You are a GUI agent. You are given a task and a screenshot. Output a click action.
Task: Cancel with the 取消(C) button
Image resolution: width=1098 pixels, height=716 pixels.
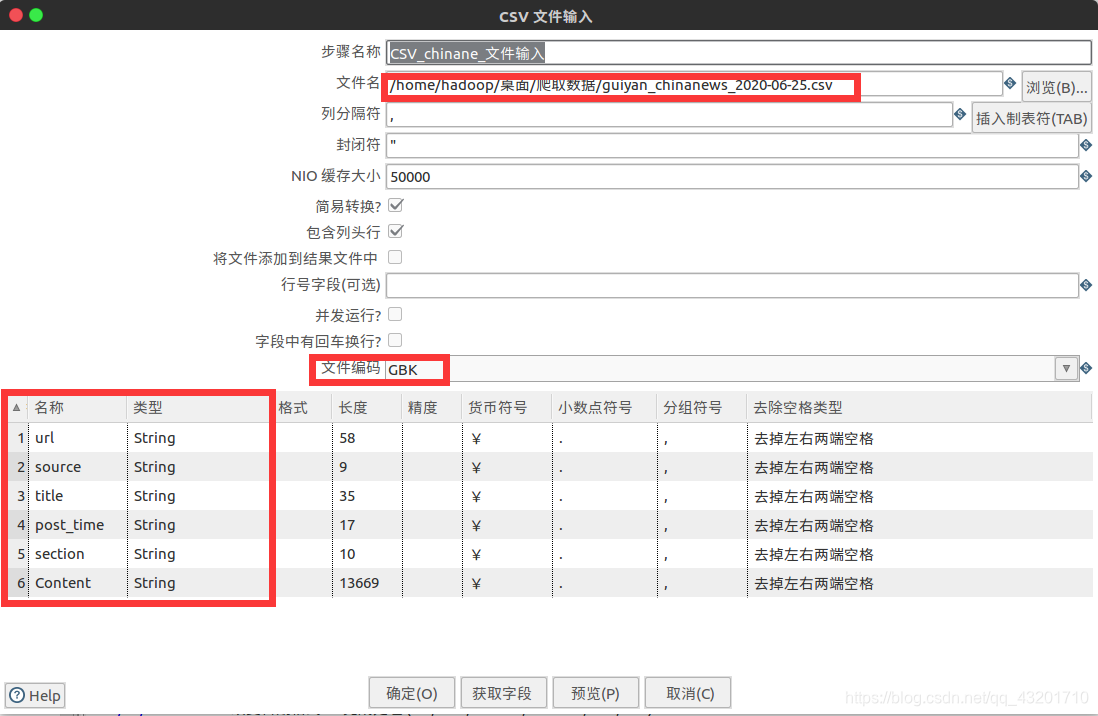tap(690, 693)
